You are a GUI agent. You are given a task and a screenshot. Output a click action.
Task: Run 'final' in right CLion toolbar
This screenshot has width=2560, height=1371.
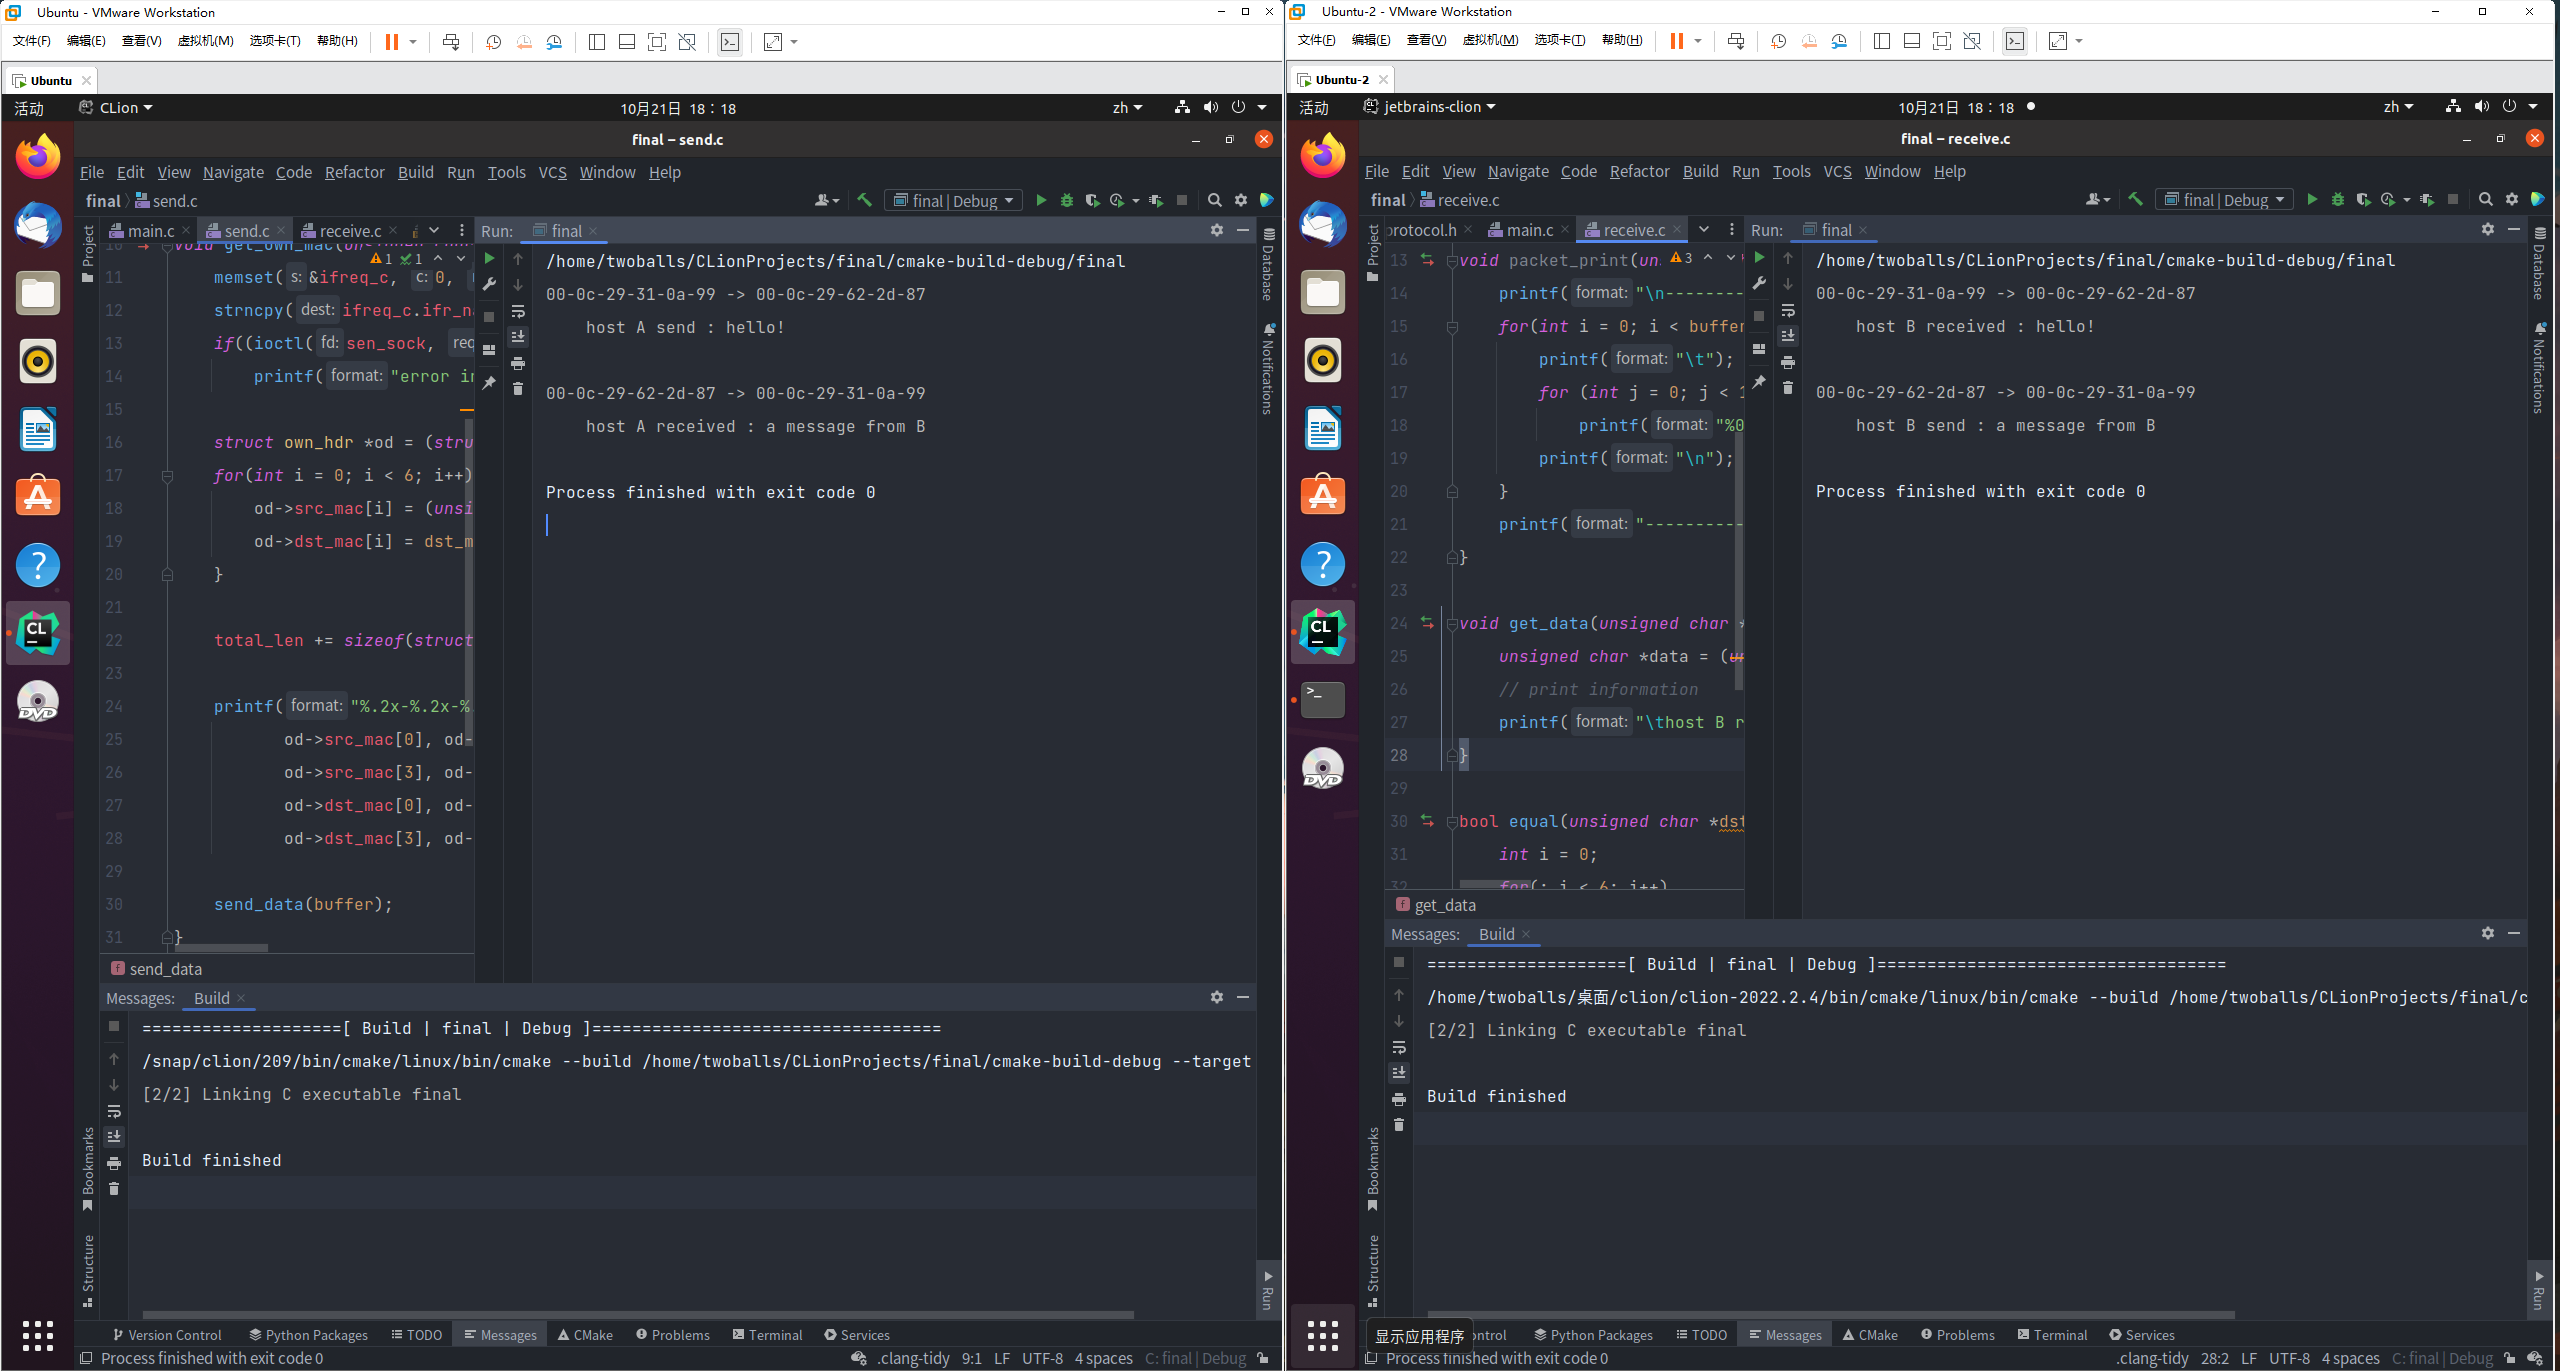(2312, 200)
